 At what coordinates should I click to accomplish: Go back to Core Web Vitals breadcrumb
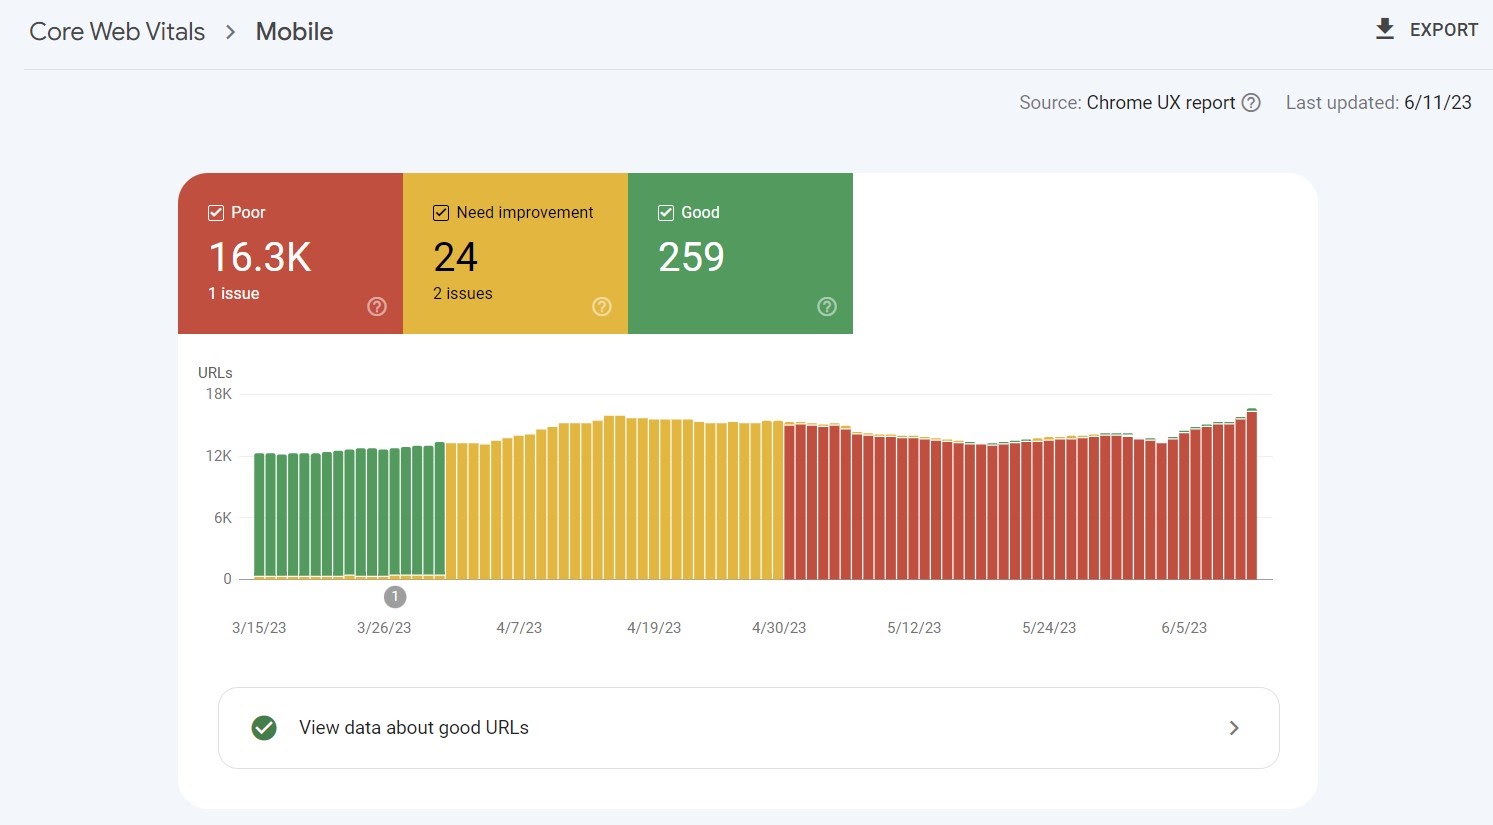coord(117,32)
